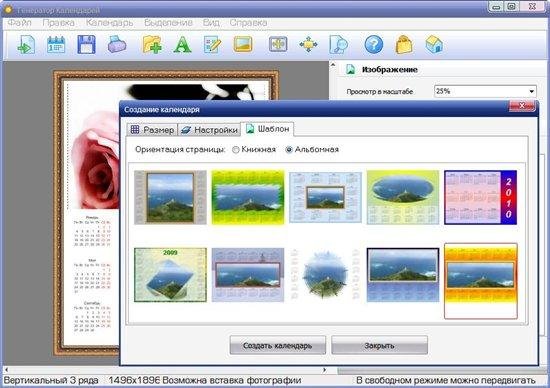Click horizontal scrollbar left arrow
The image size is (550, 388).
(6, 370)
